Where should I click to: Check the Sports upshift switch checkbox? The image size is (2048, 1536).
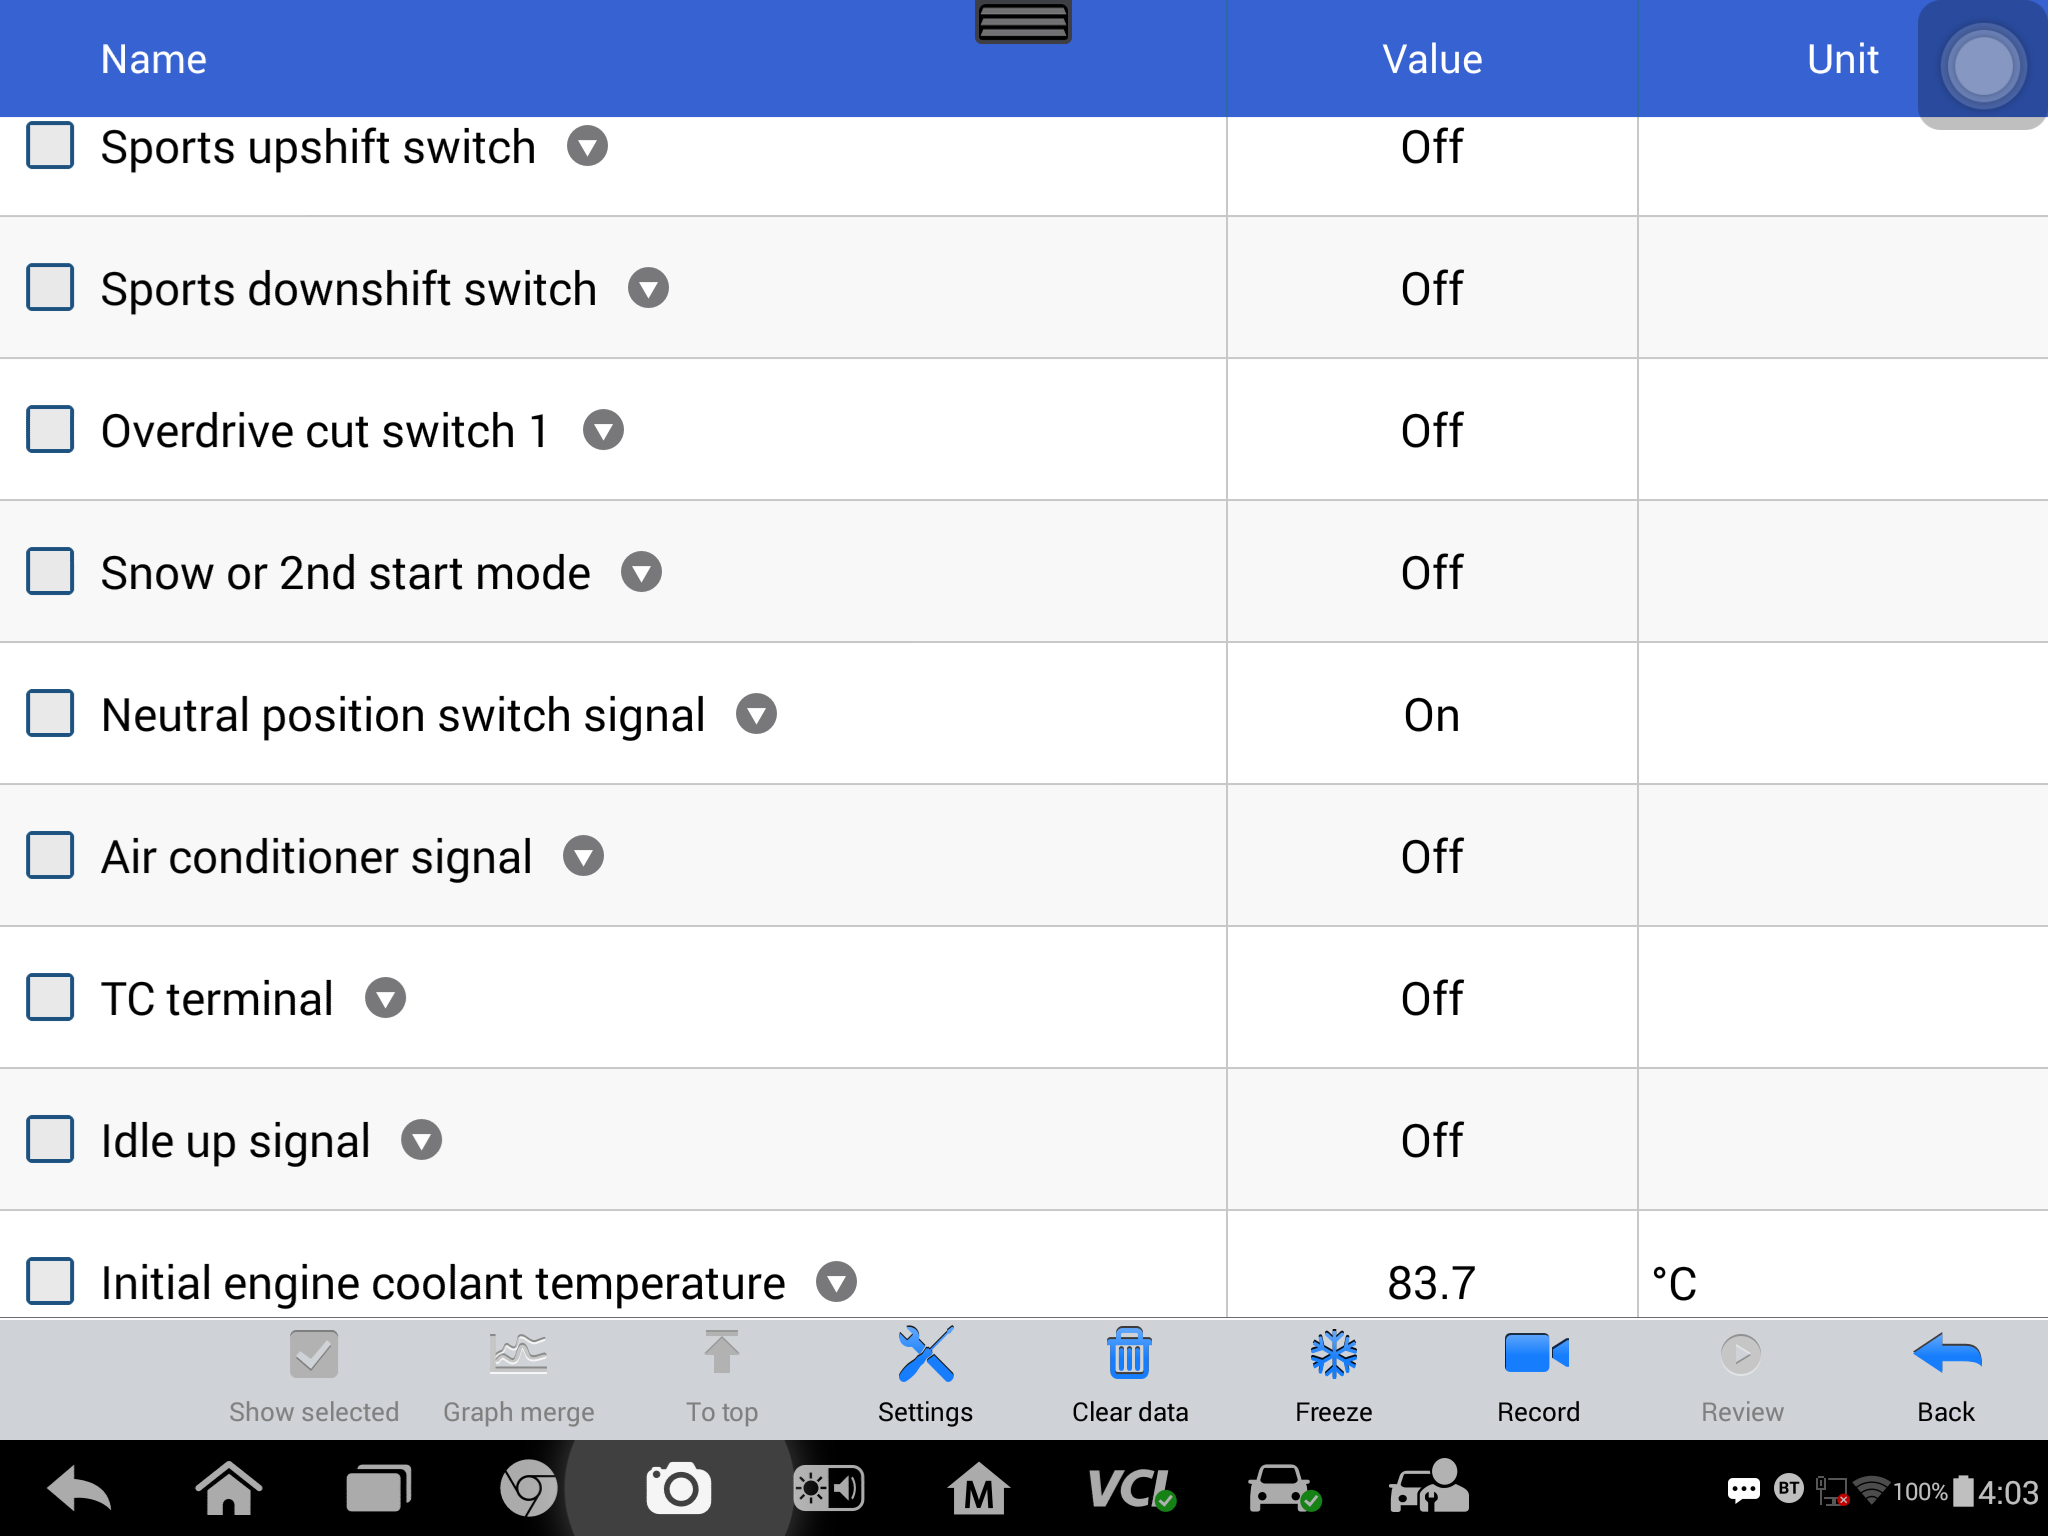click(x=50, y=146)
